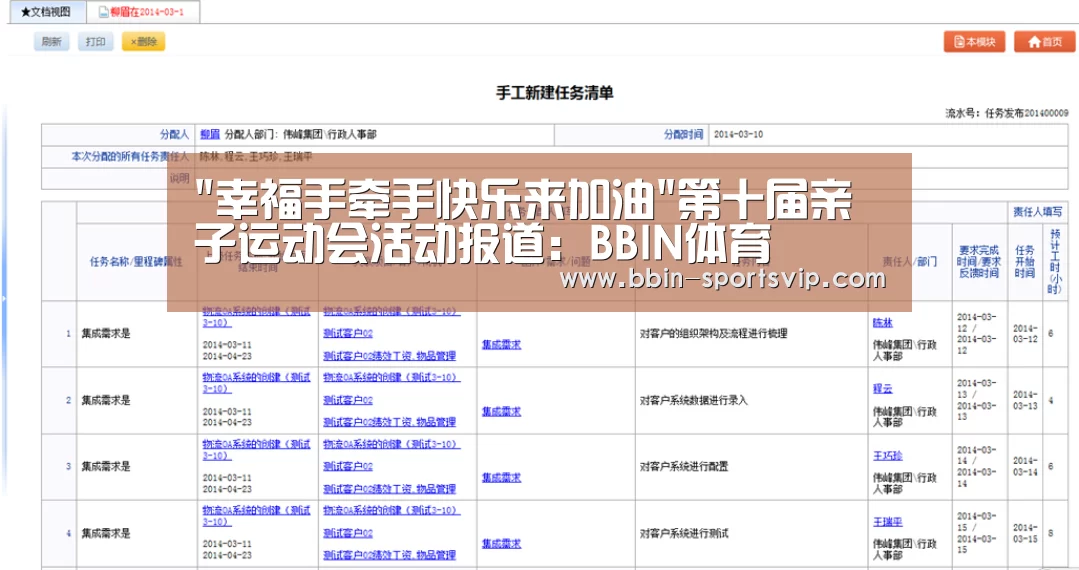This screenshot has height=570, width=1079.
Task: Open 测试客户02 link in row 2
Action: (348, 400)
